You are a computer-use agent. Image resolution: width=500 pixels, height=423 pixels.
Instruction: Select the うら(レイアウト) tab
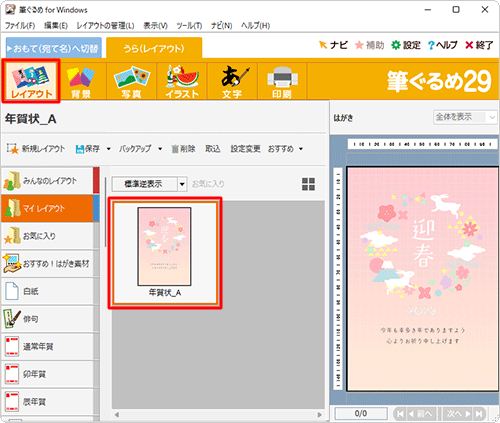(154, 49)
